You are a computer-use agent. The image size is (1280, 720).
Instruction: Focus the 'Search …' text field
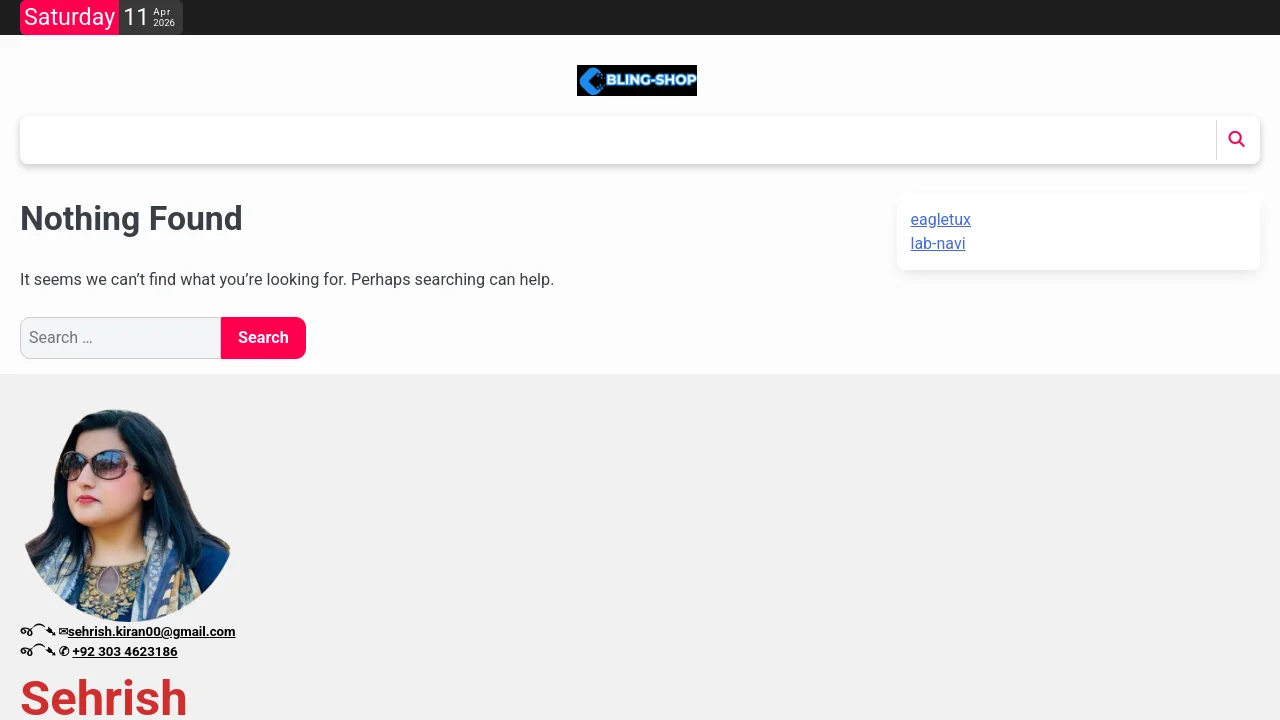(x=120, y=338)
